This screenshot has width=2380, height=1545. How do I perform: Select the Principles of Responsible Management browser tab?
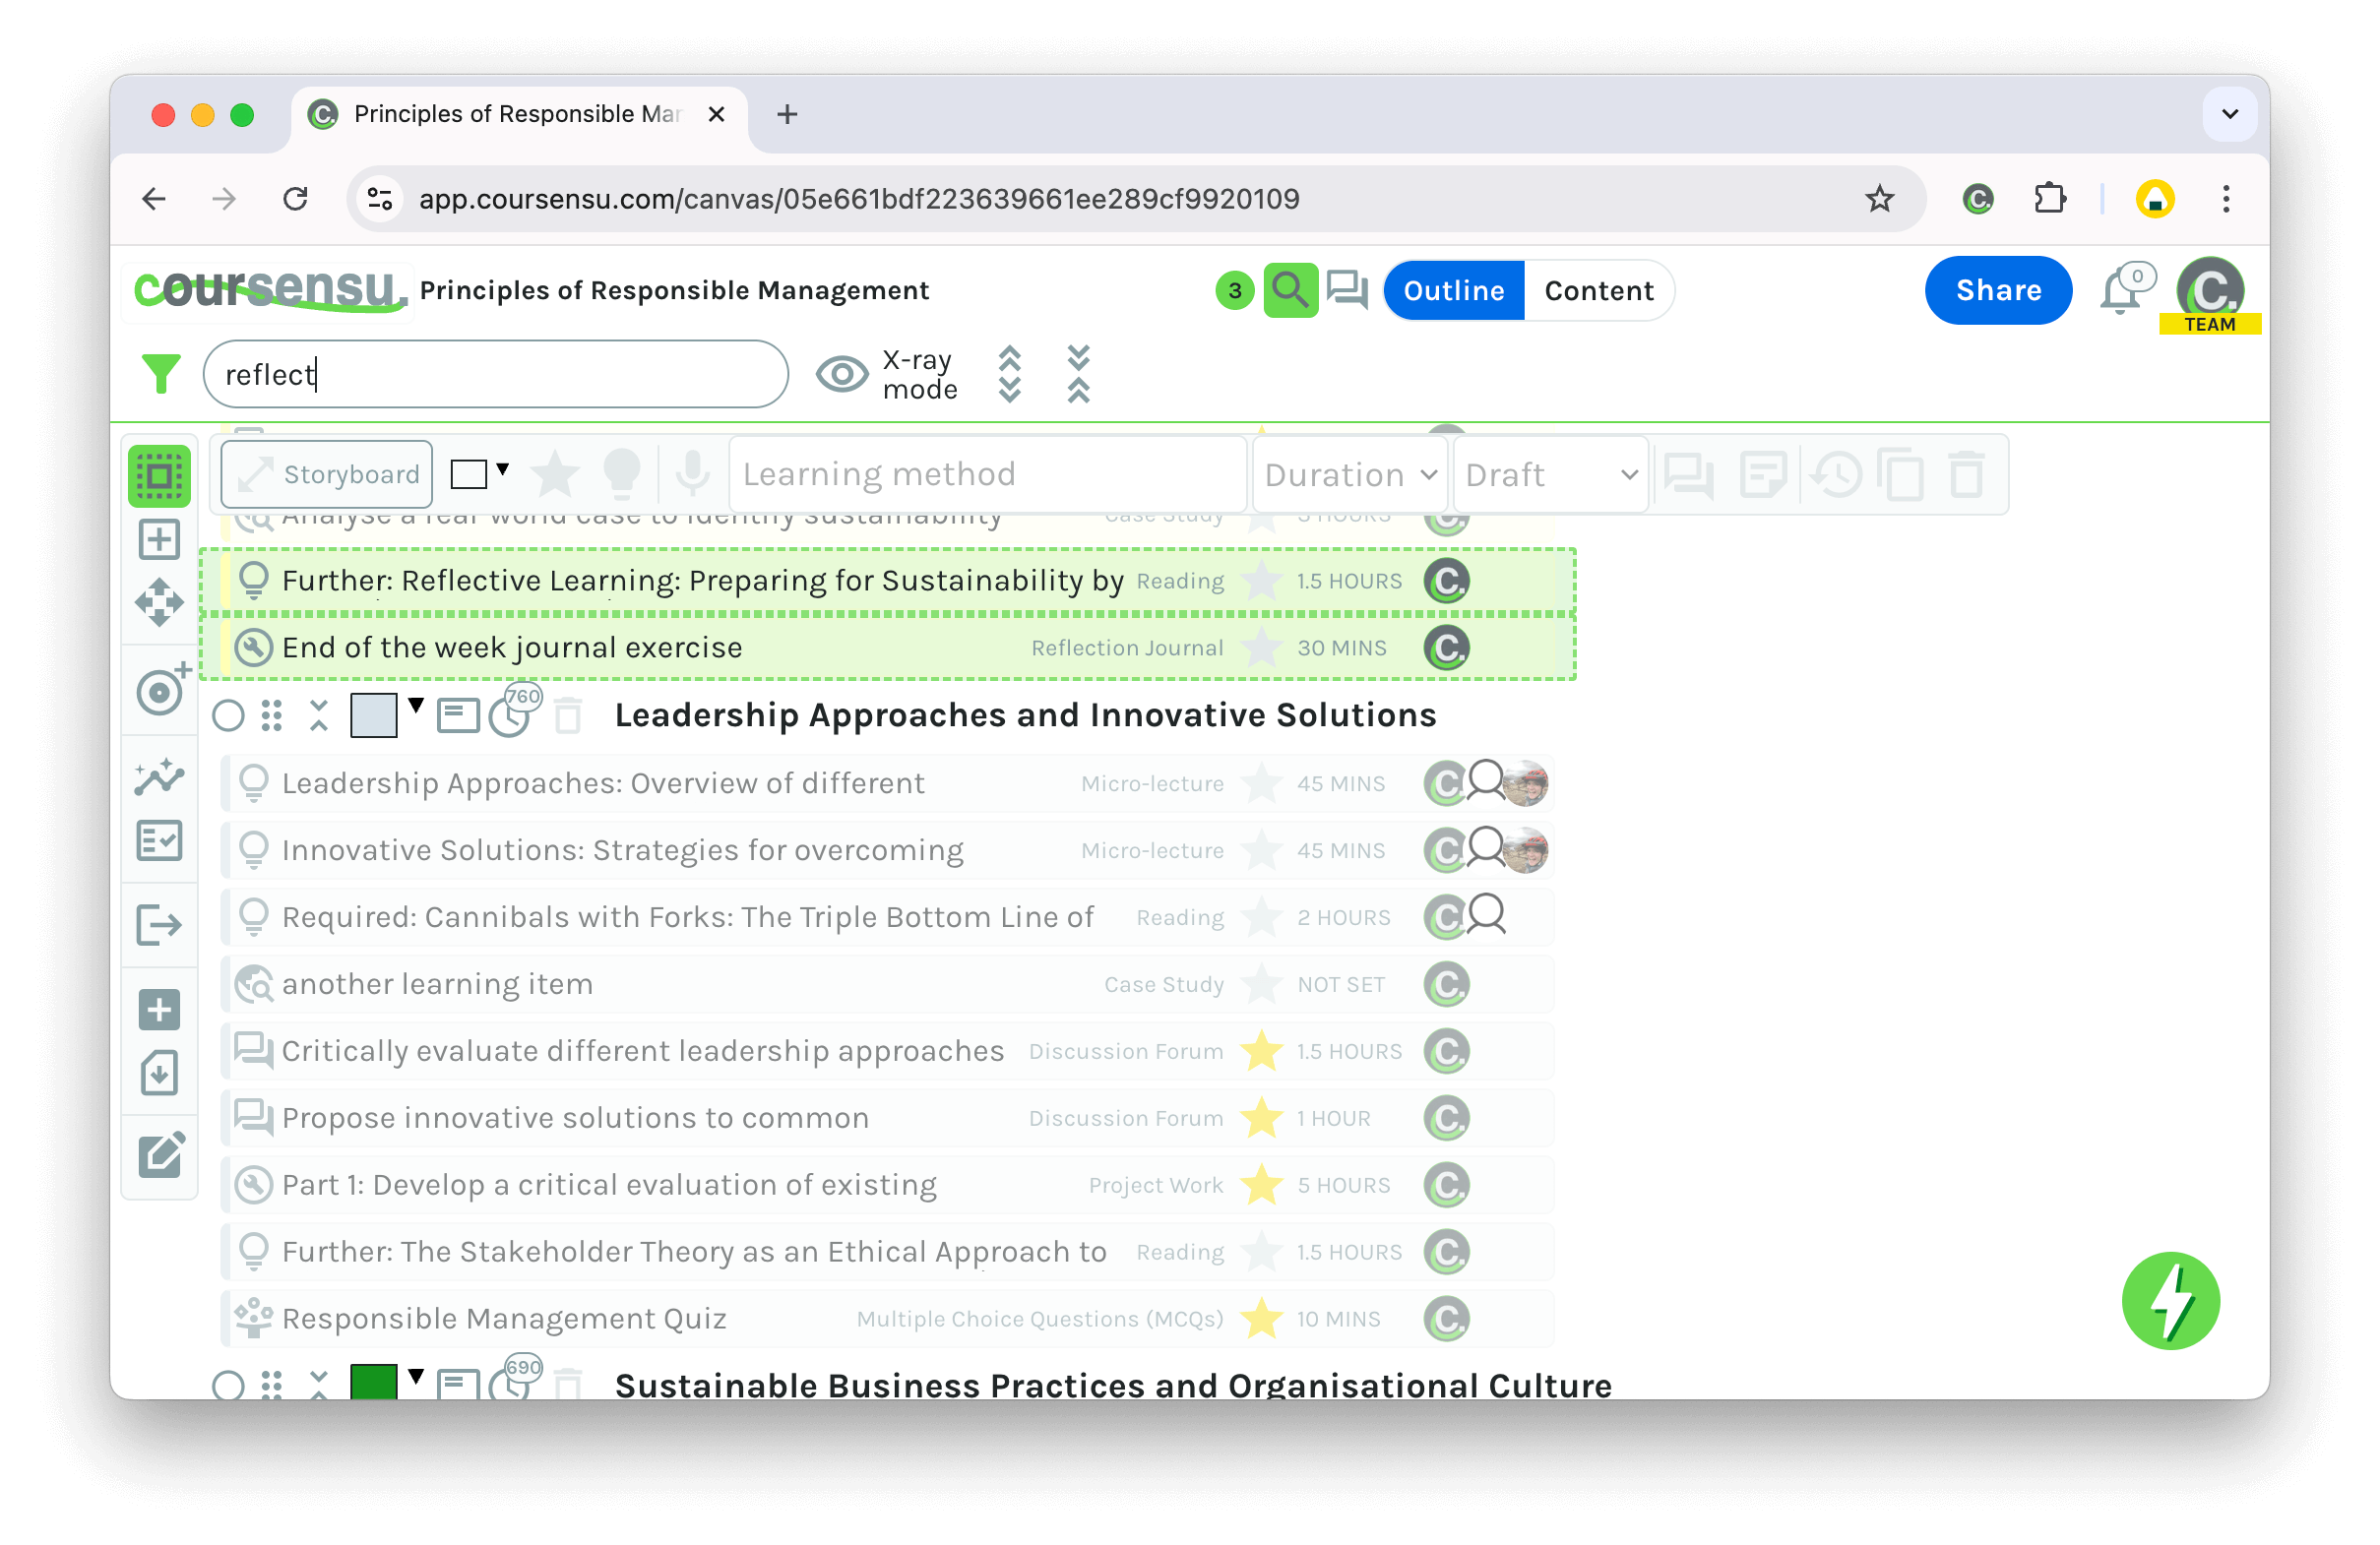[518, 114]
